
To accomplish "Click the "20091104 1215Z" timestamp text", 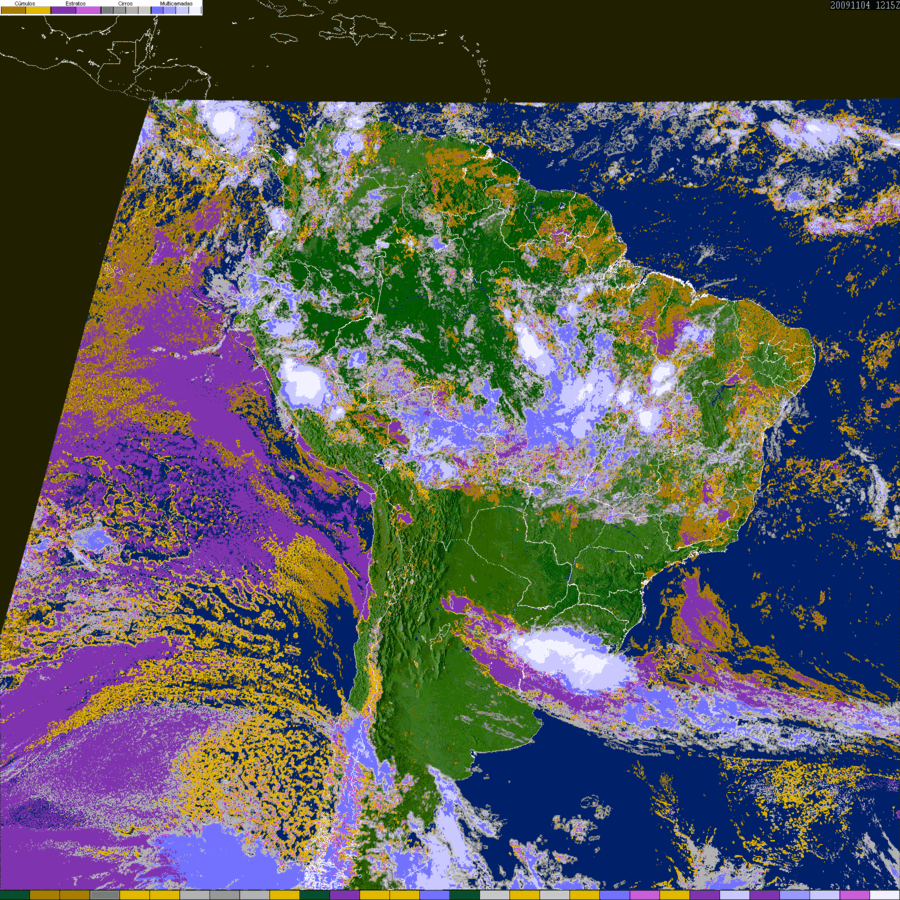I will click(x=864, y=5).
